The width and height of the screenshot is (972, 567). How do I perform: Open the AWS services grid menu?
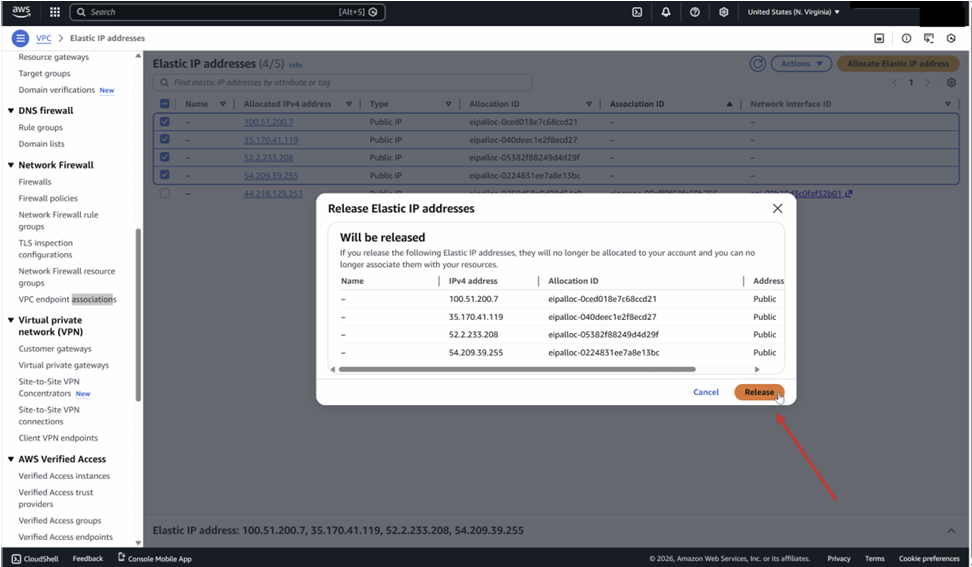pyautogui.click(x=54, y=12)
